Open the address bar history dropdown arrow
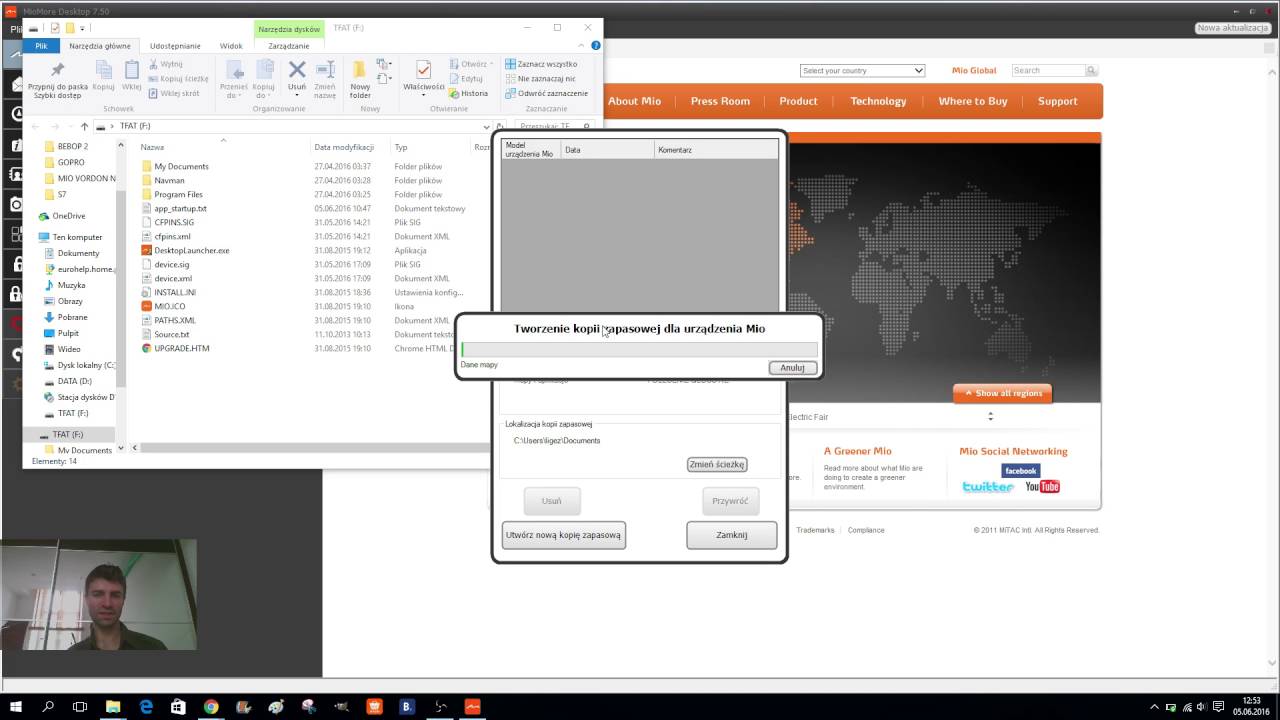This screenshot has width=1280, height=720. click(486, 126)
